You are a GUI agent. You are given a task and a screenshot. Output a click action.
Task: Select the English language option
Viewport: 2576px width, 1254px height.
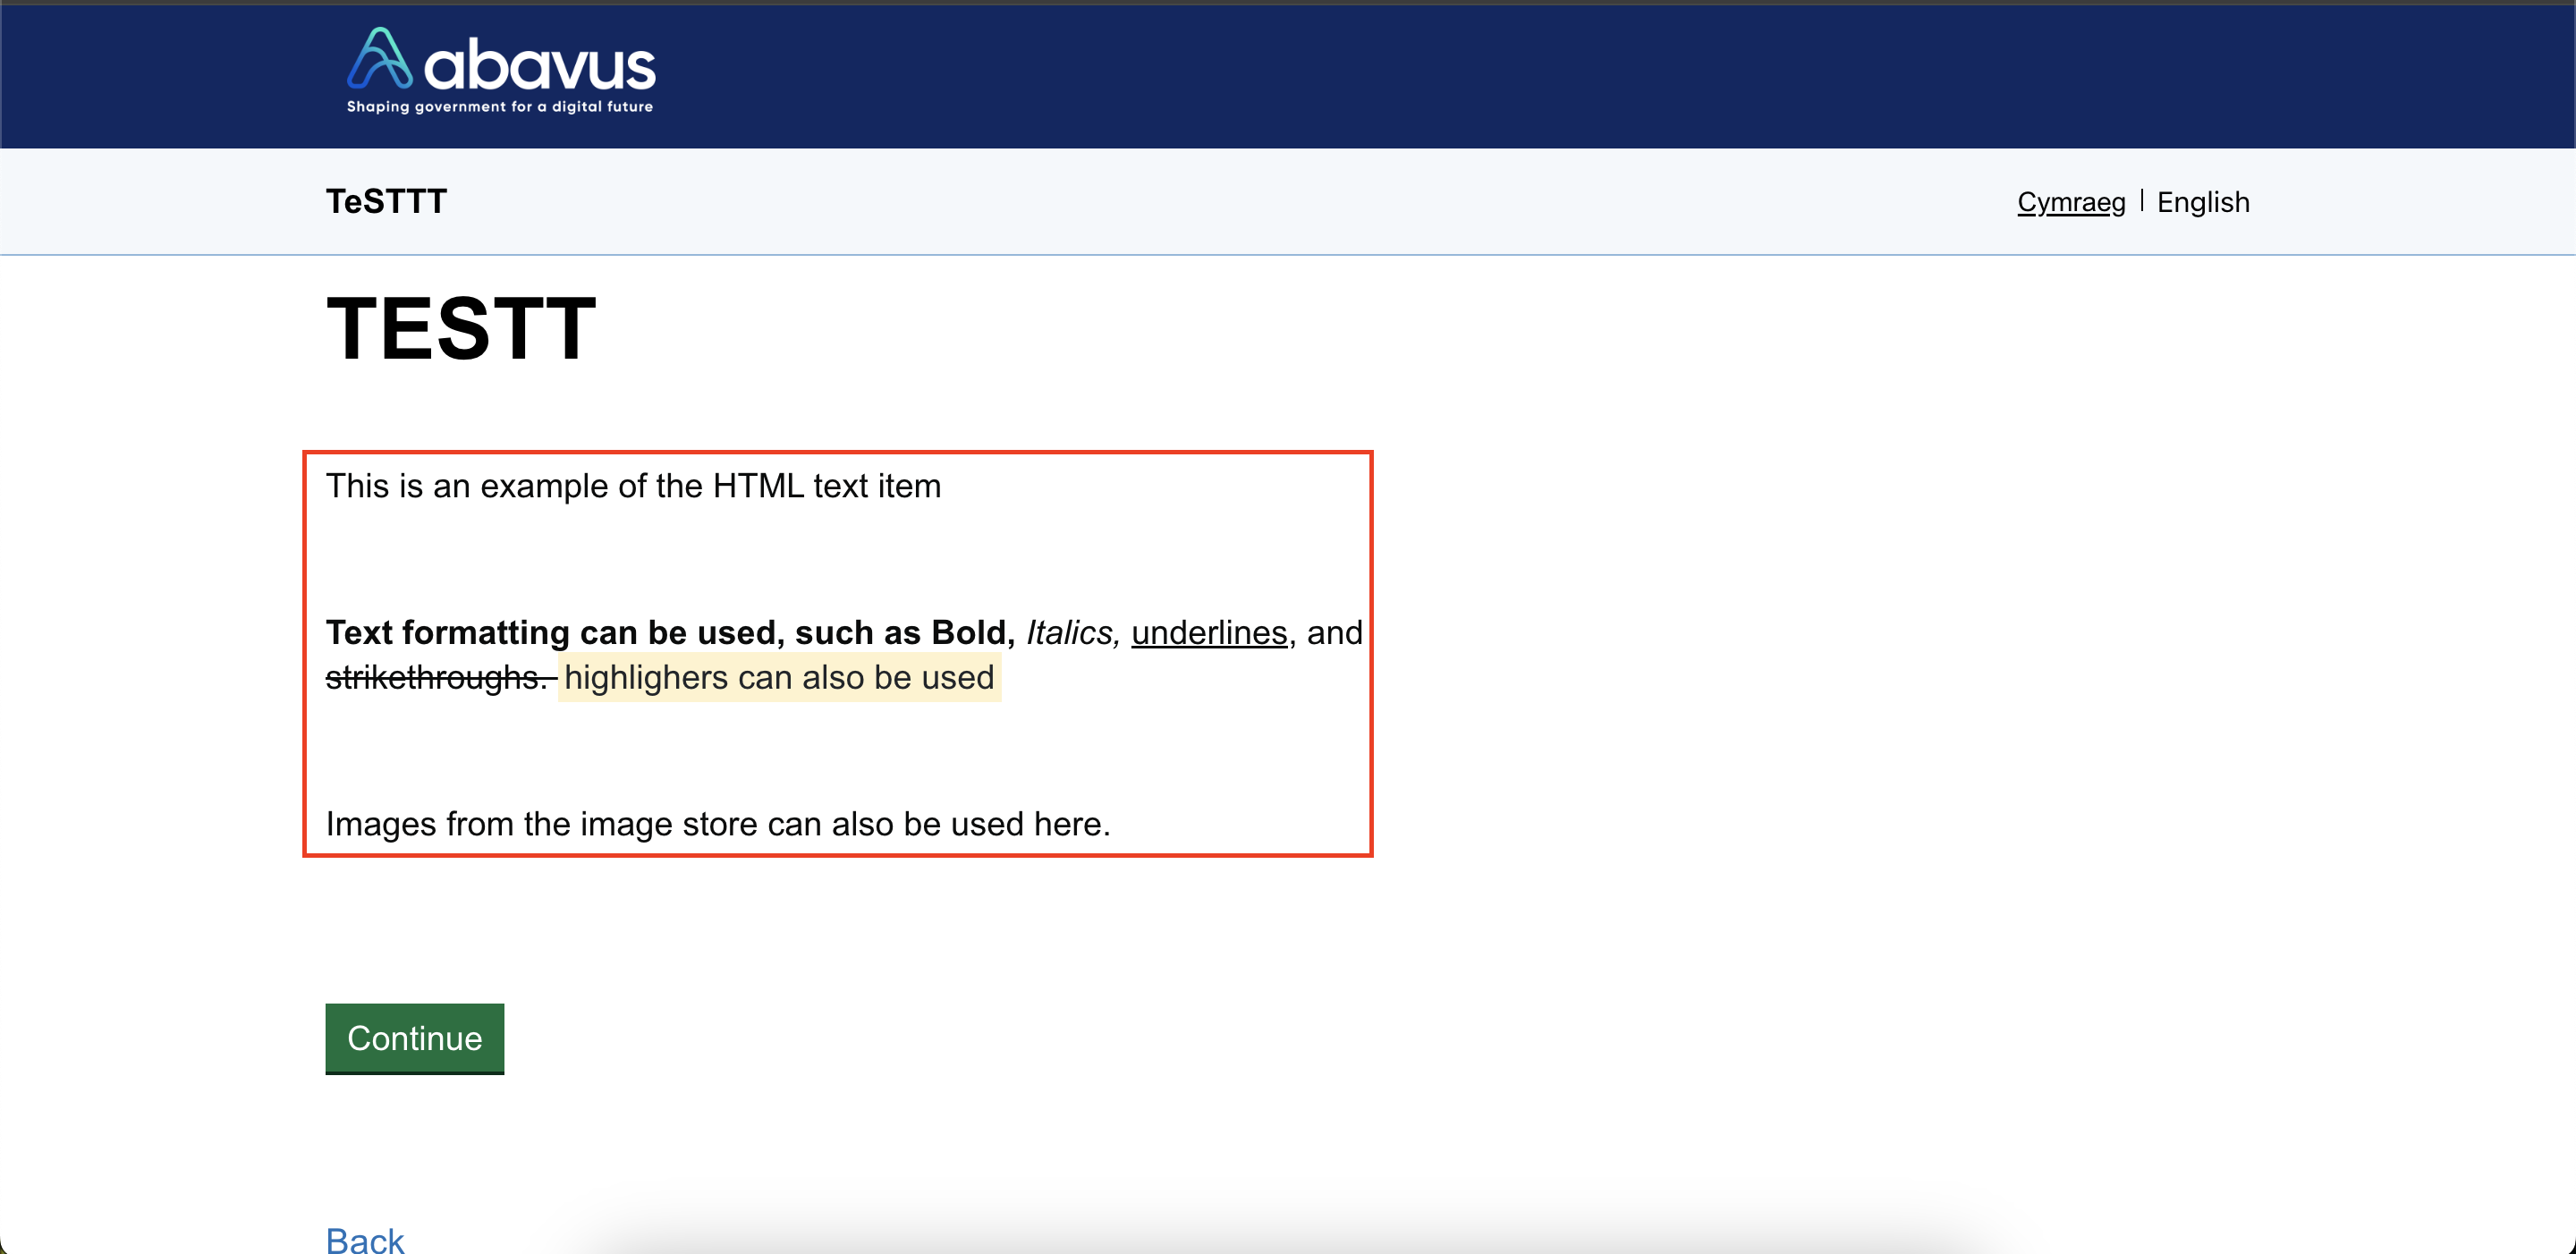tap(2203, 202)
